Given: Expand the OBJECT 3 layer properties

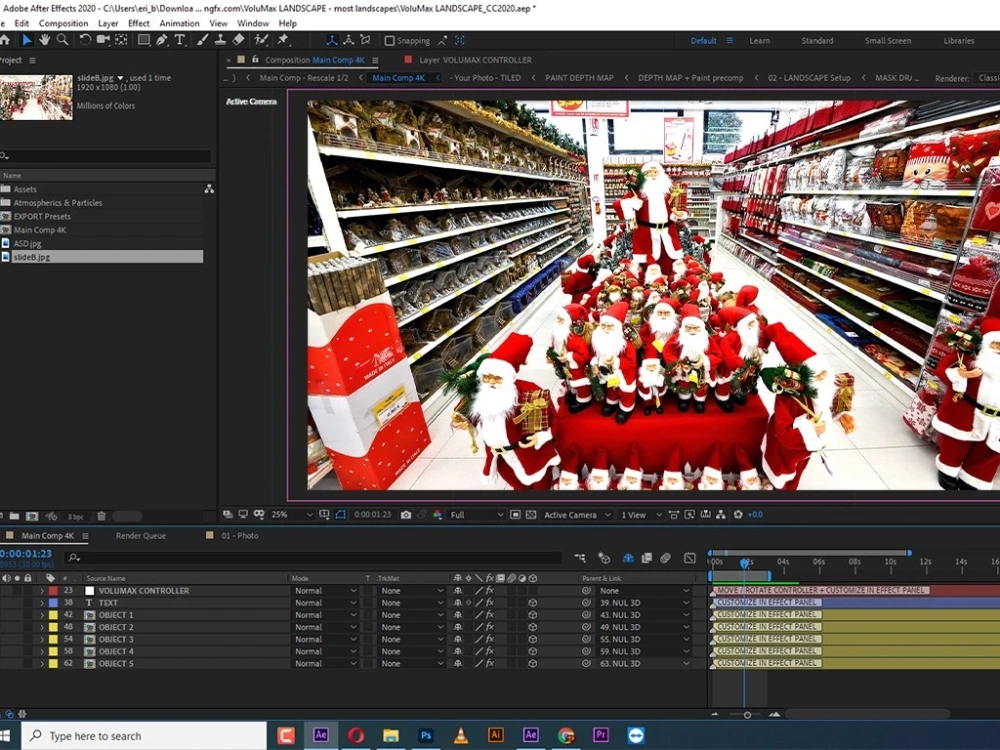Looking at the screenshot, I should [42, 639].
